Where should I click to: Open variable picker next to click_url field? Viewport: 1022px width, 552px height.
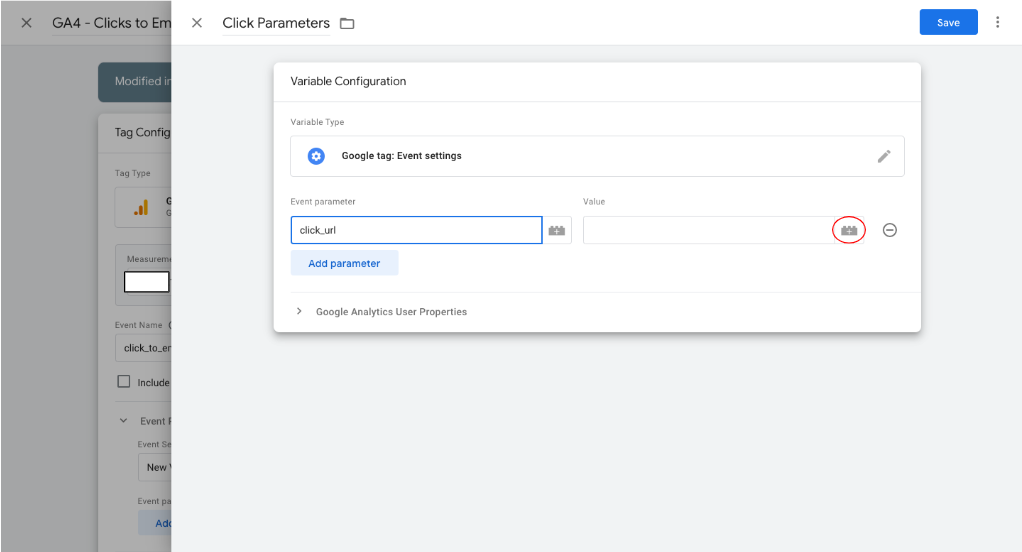coord(557,231)
